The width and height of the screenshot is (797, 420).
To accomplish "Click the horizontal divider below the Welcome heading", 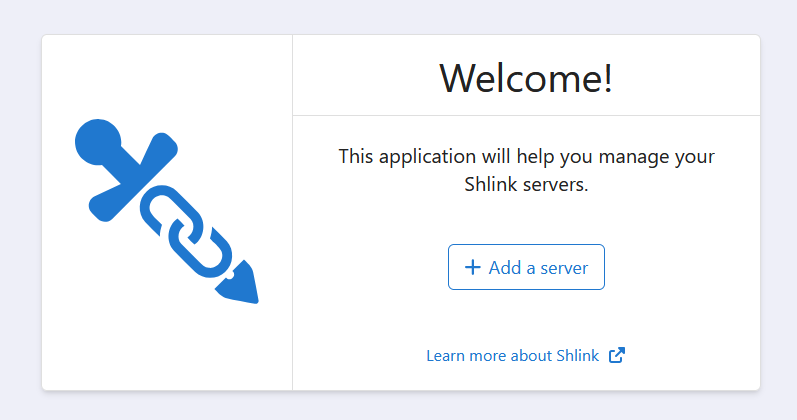I will tap(526, 115).
